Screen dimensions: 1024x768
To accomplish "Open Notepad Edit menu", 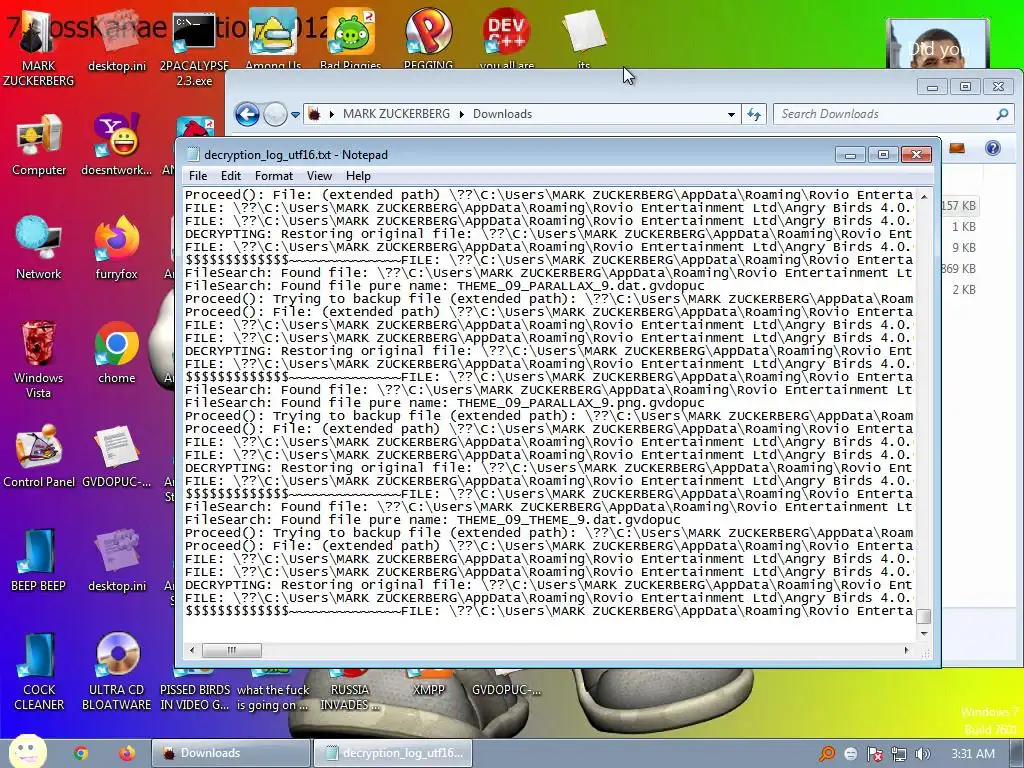I will tap(231, 176).
